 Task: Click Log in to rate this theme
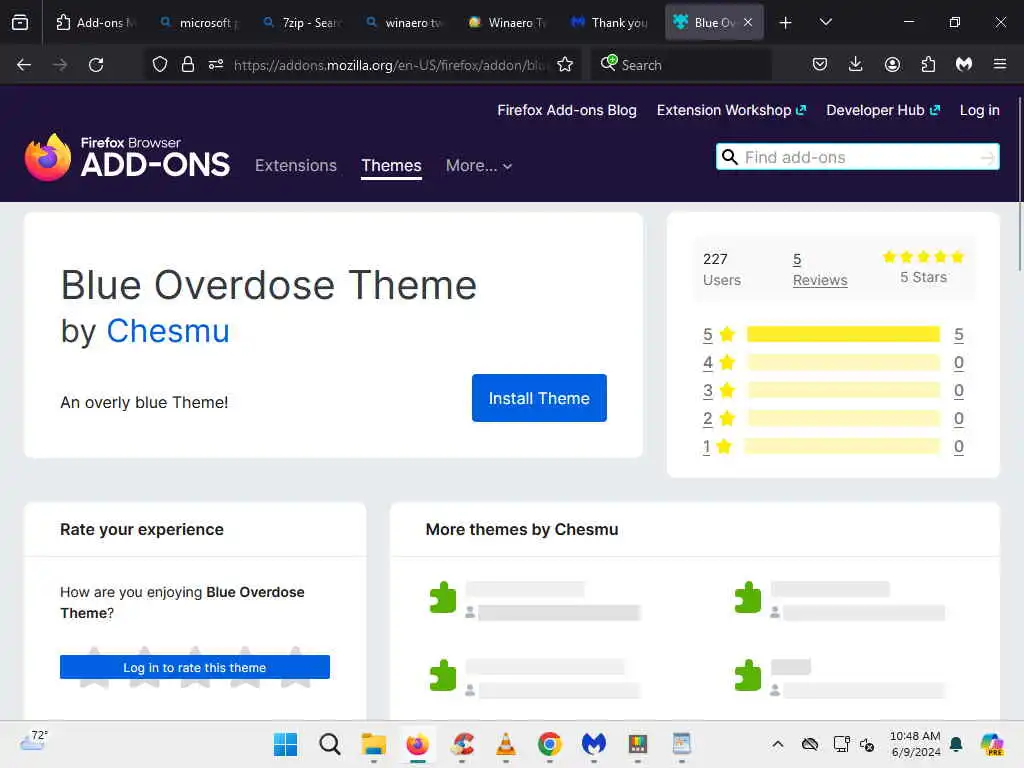click(195, 667)
